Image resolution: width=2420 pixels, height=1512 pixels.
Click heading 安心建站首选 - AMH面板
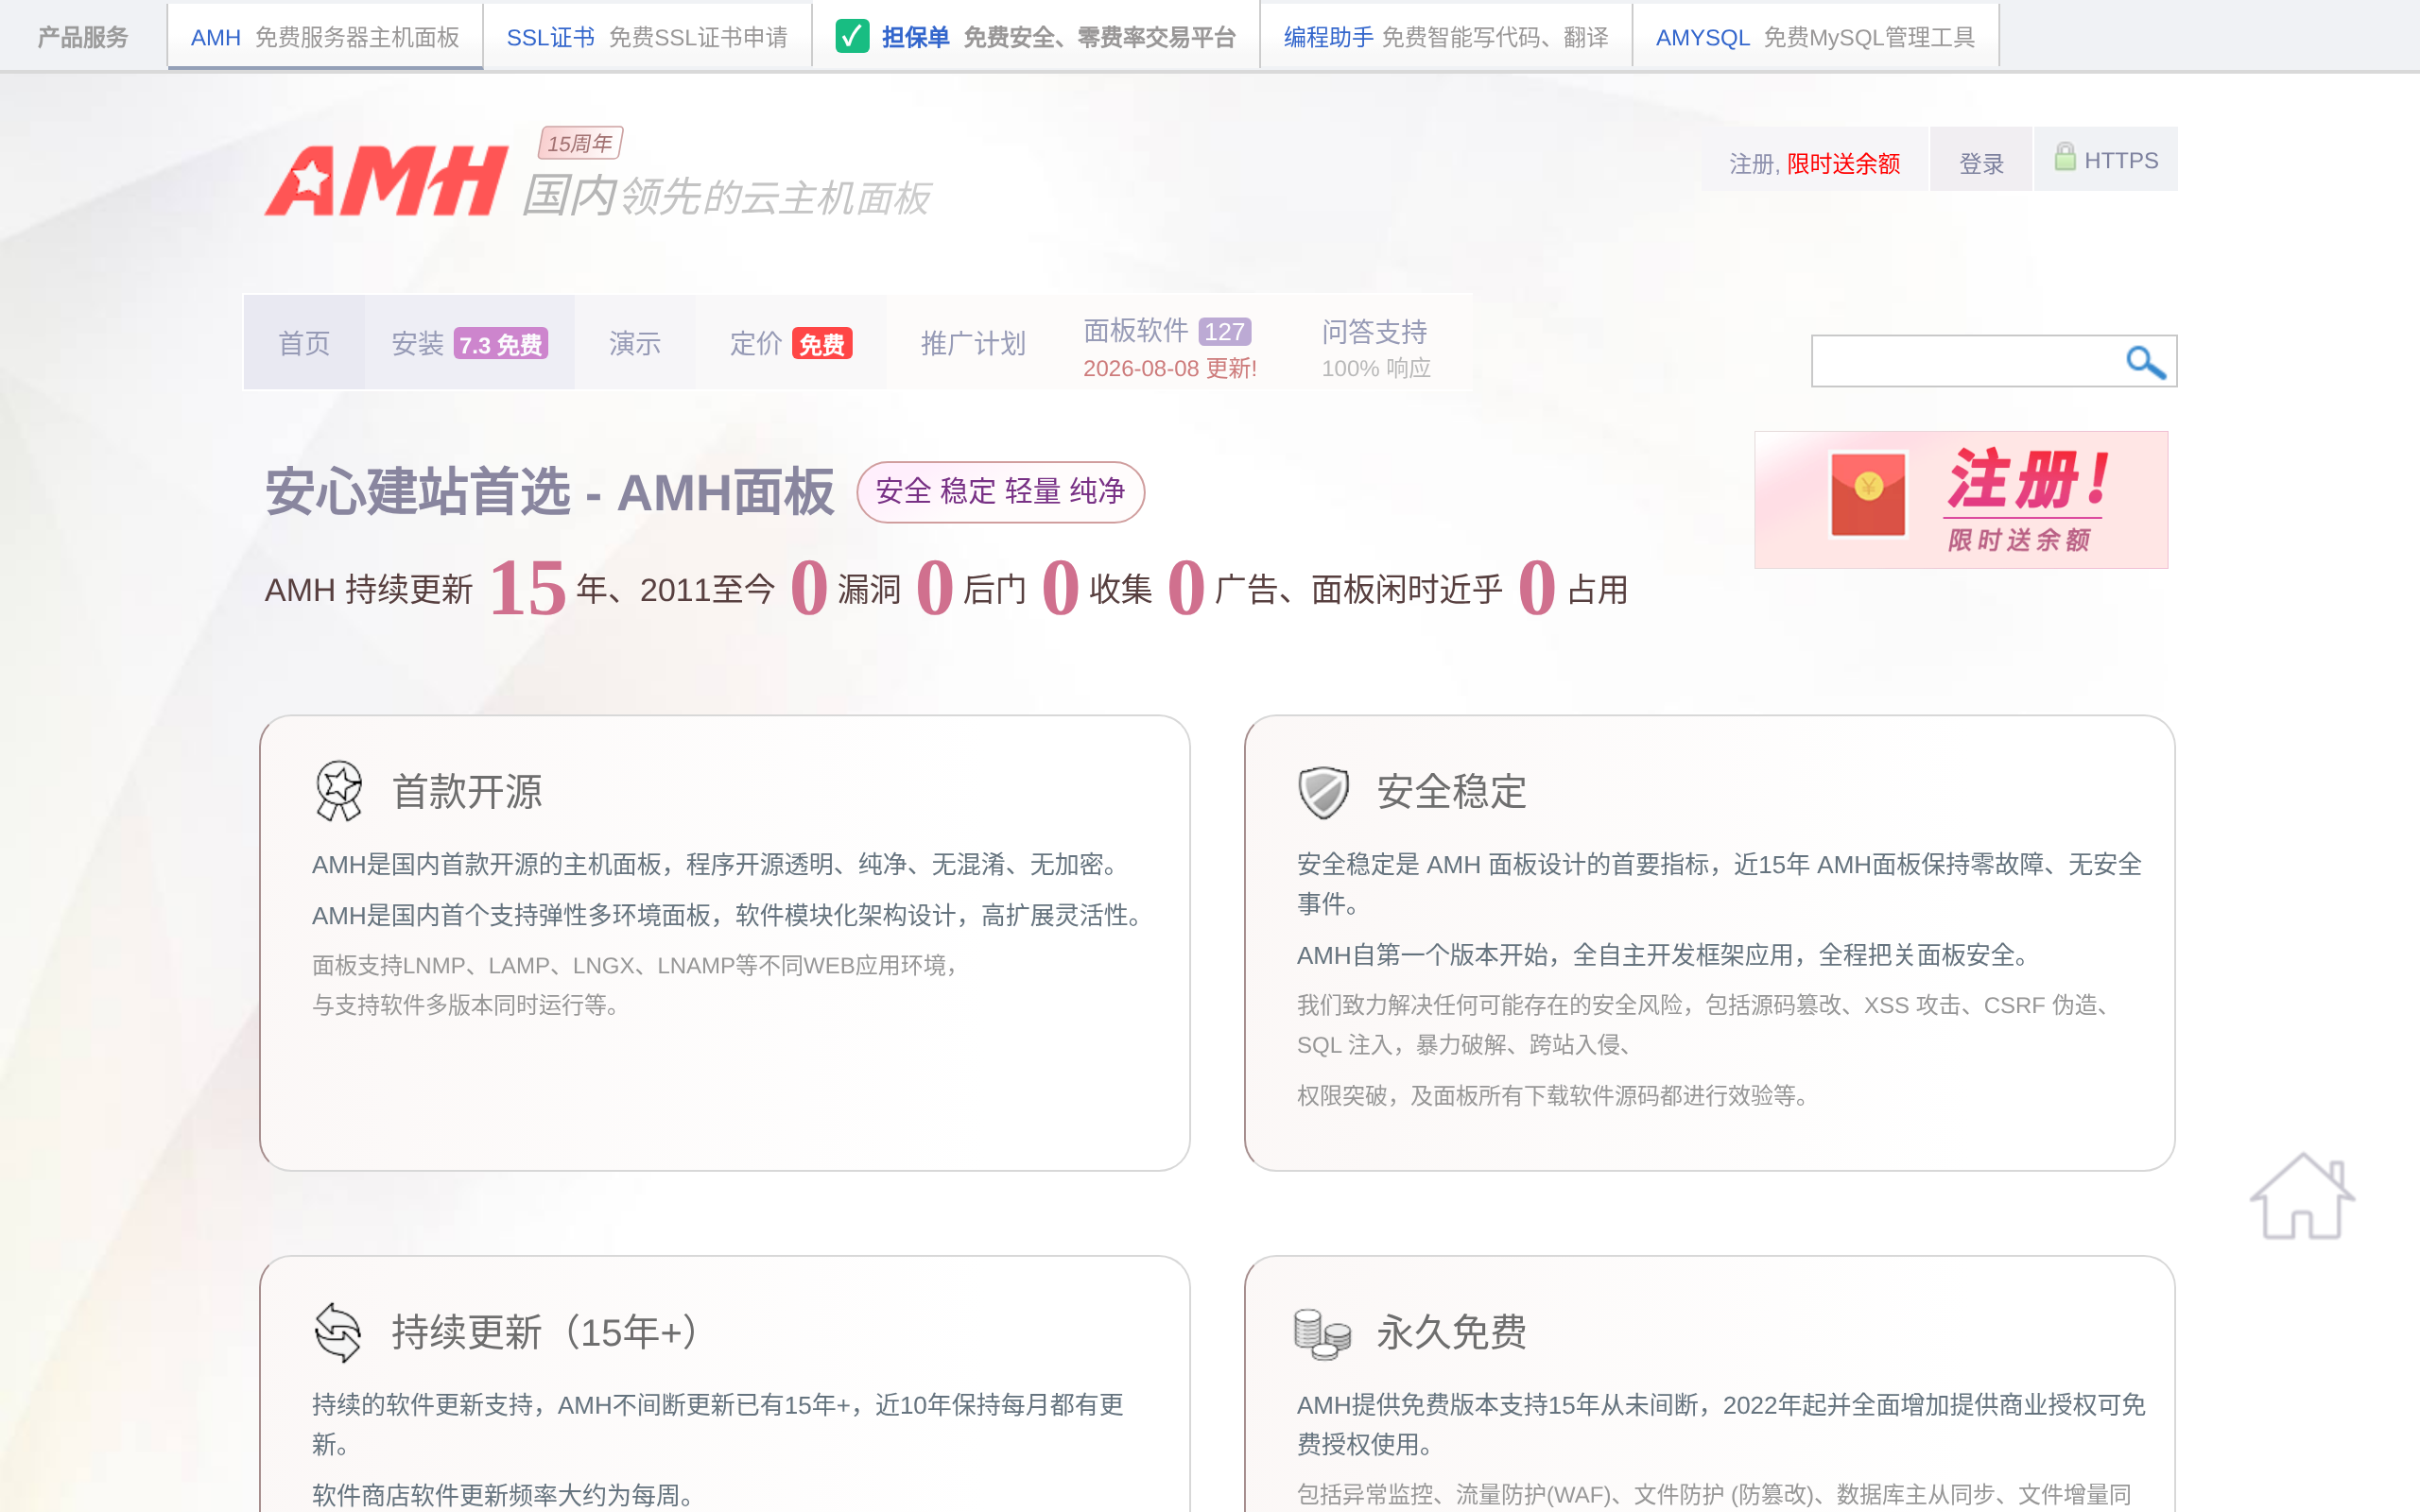tap(549, 492)
